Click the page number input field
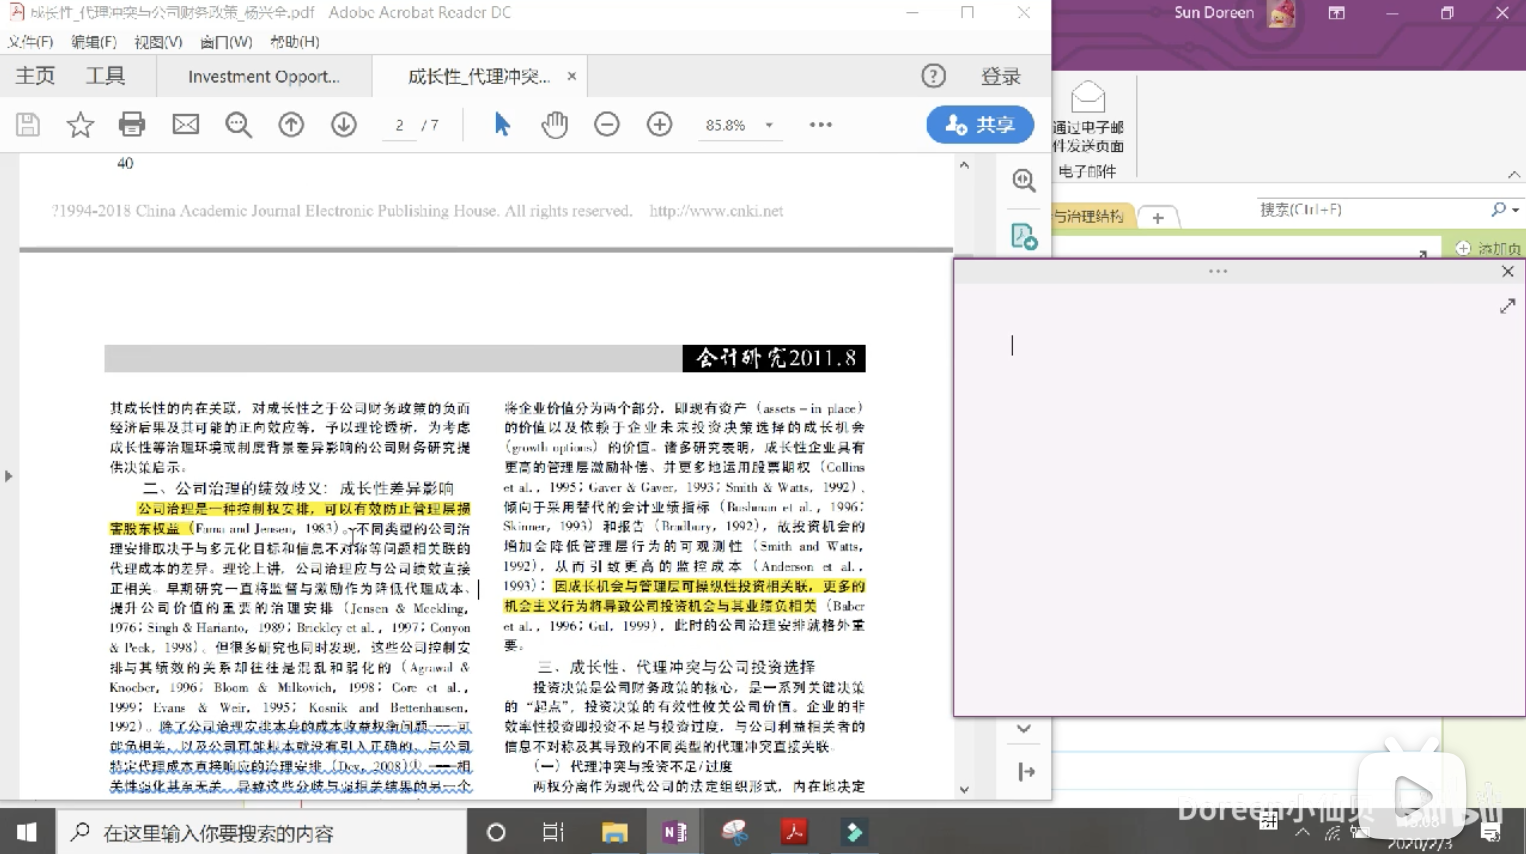 tap(399, 125)
